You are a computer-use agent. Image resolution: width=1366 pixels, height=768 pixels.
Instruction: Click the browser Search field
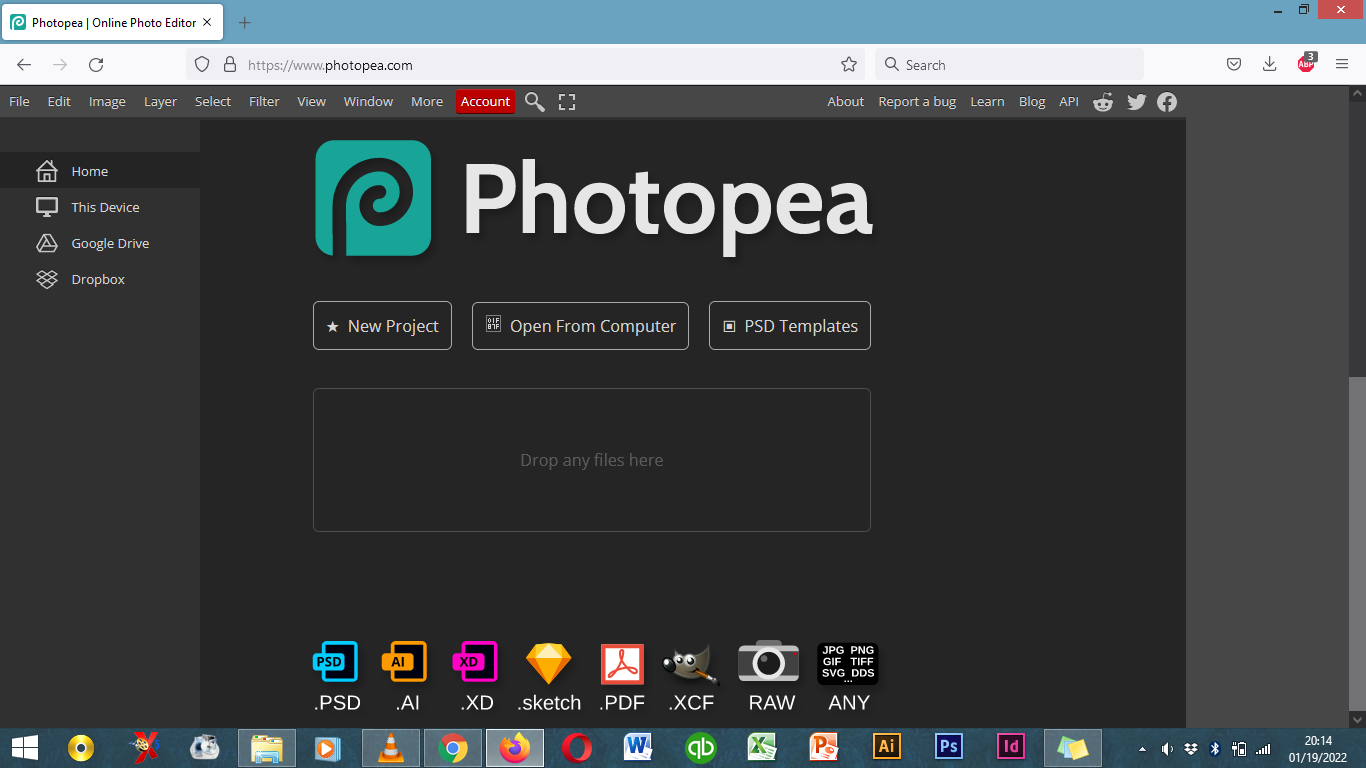pyautogui.click(x=1009, y=65)
